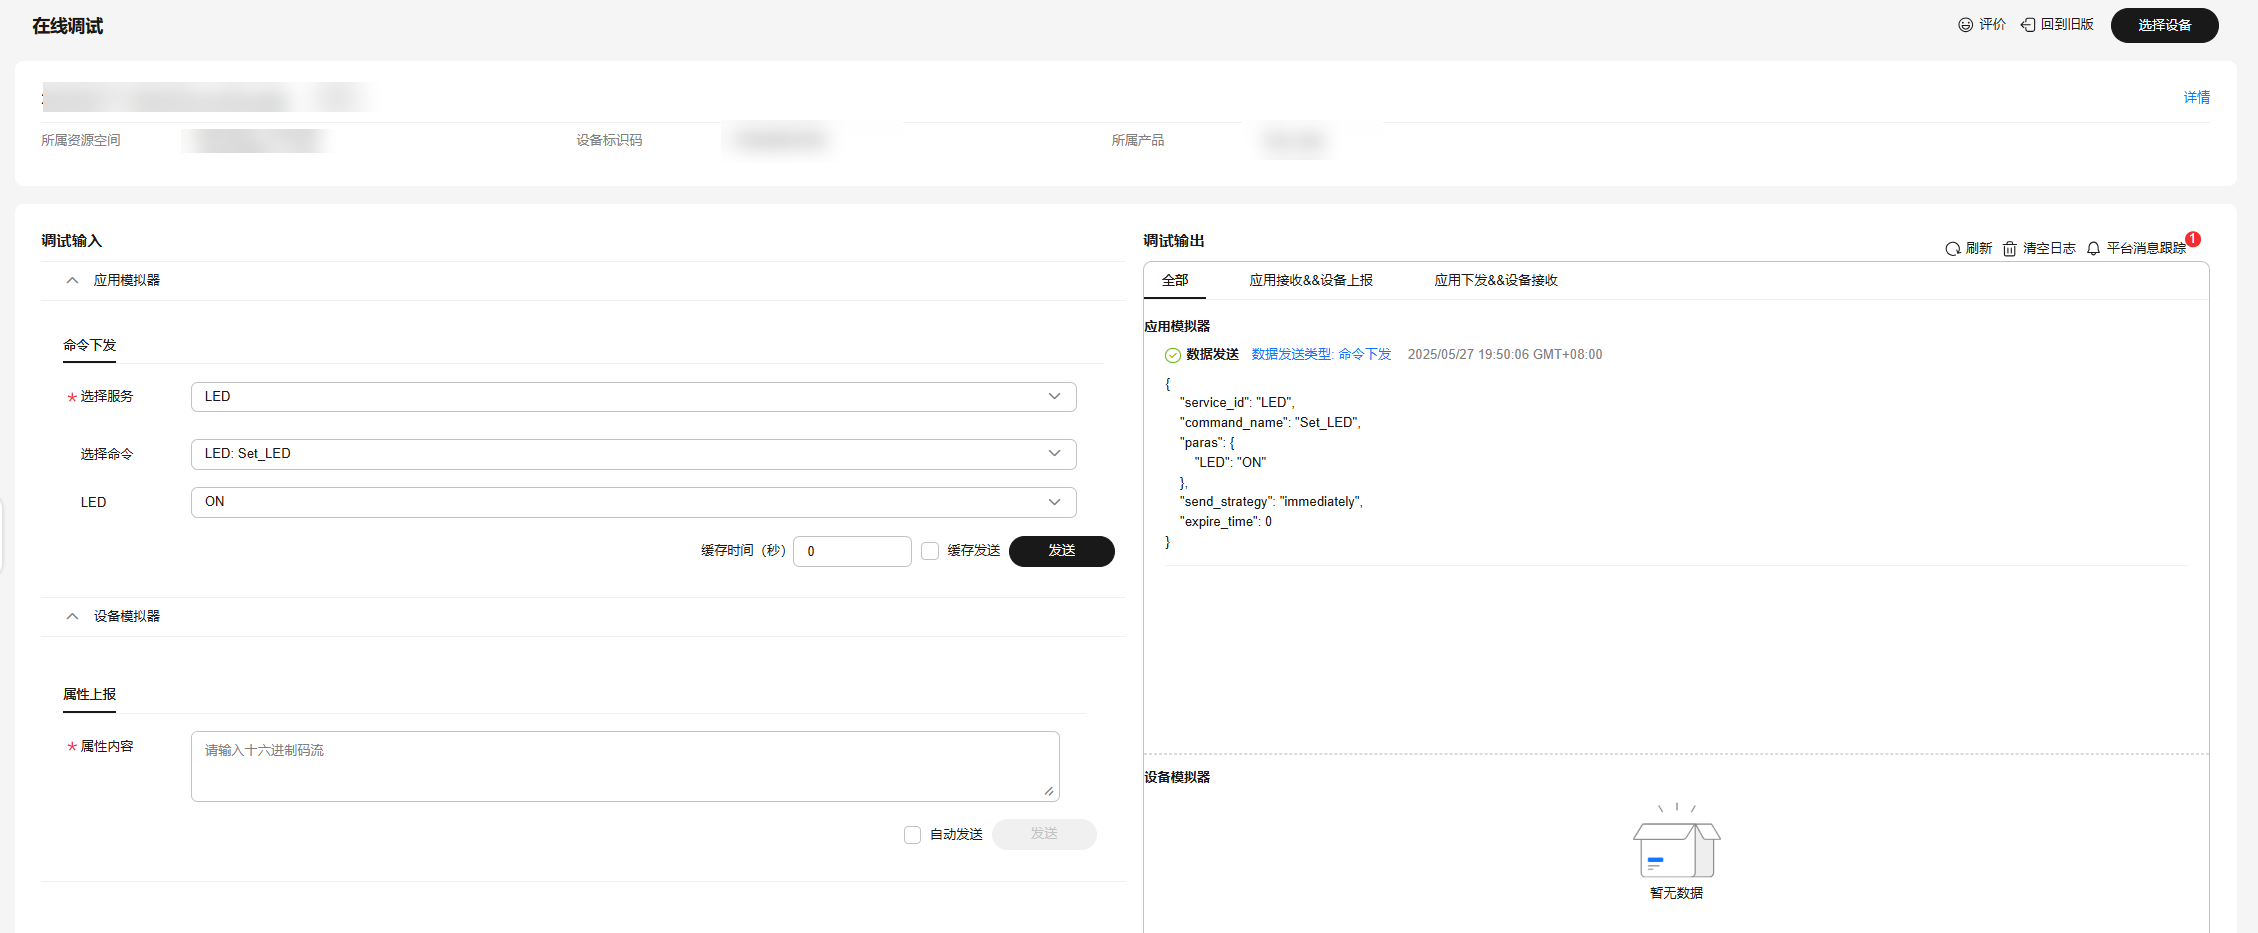The height and width of the screenshot is (933, 2258).
Task: Click the 刷新 label
Action: click(x=1979, y=249)
